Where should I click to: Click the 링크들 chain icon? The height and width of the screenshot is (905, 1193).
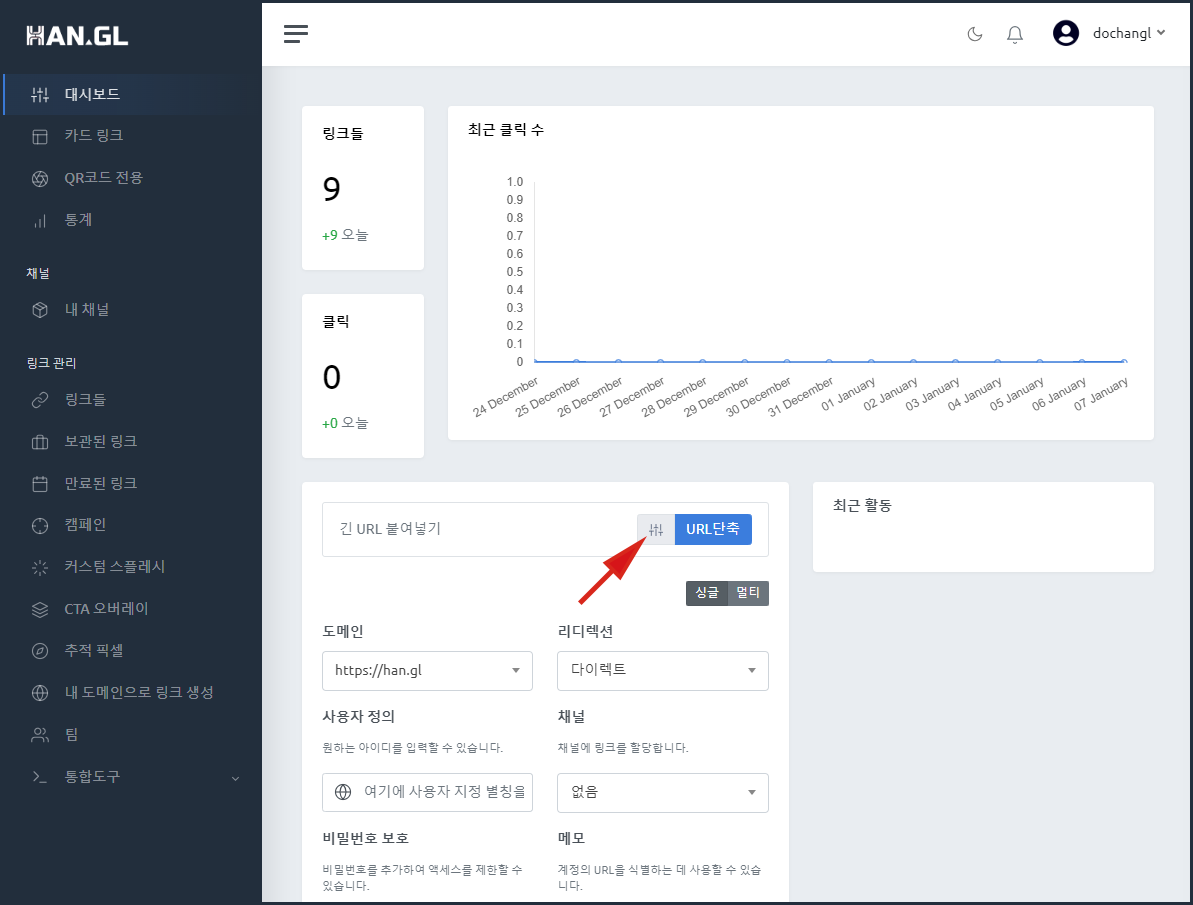click(40, 400)
